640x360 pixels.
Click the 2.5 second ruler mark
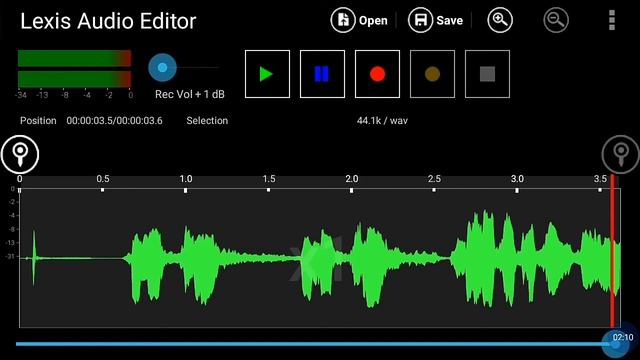tap(434, 179)
